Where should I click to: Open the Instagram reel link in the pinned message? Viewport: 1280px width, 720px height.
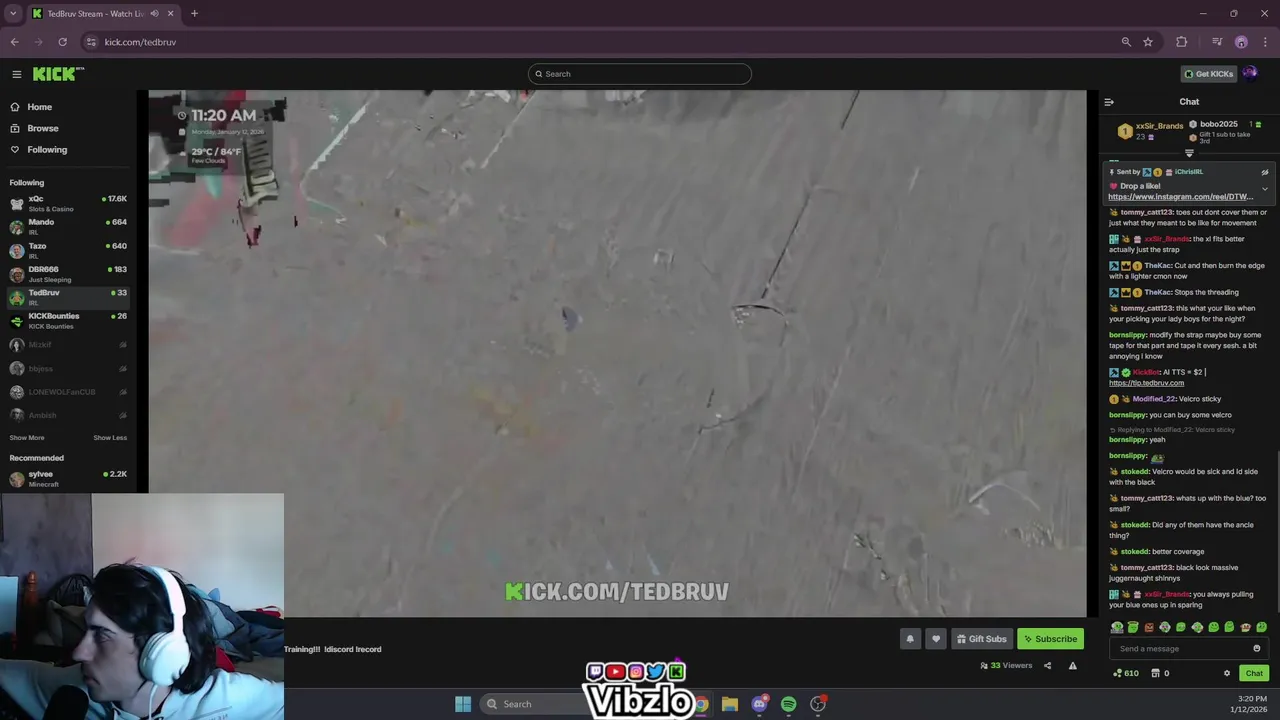pyautogui.click(x=1180, y=197)
